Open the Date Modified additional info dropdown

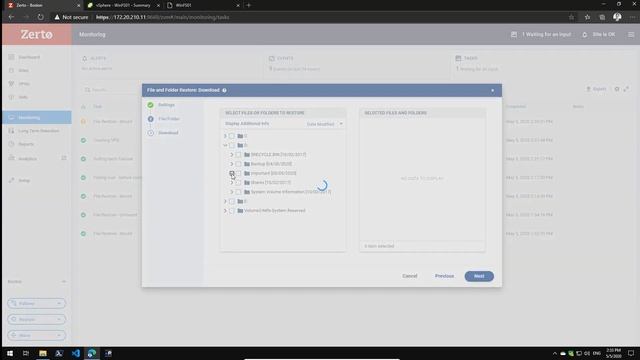click(x=324, y=124)
